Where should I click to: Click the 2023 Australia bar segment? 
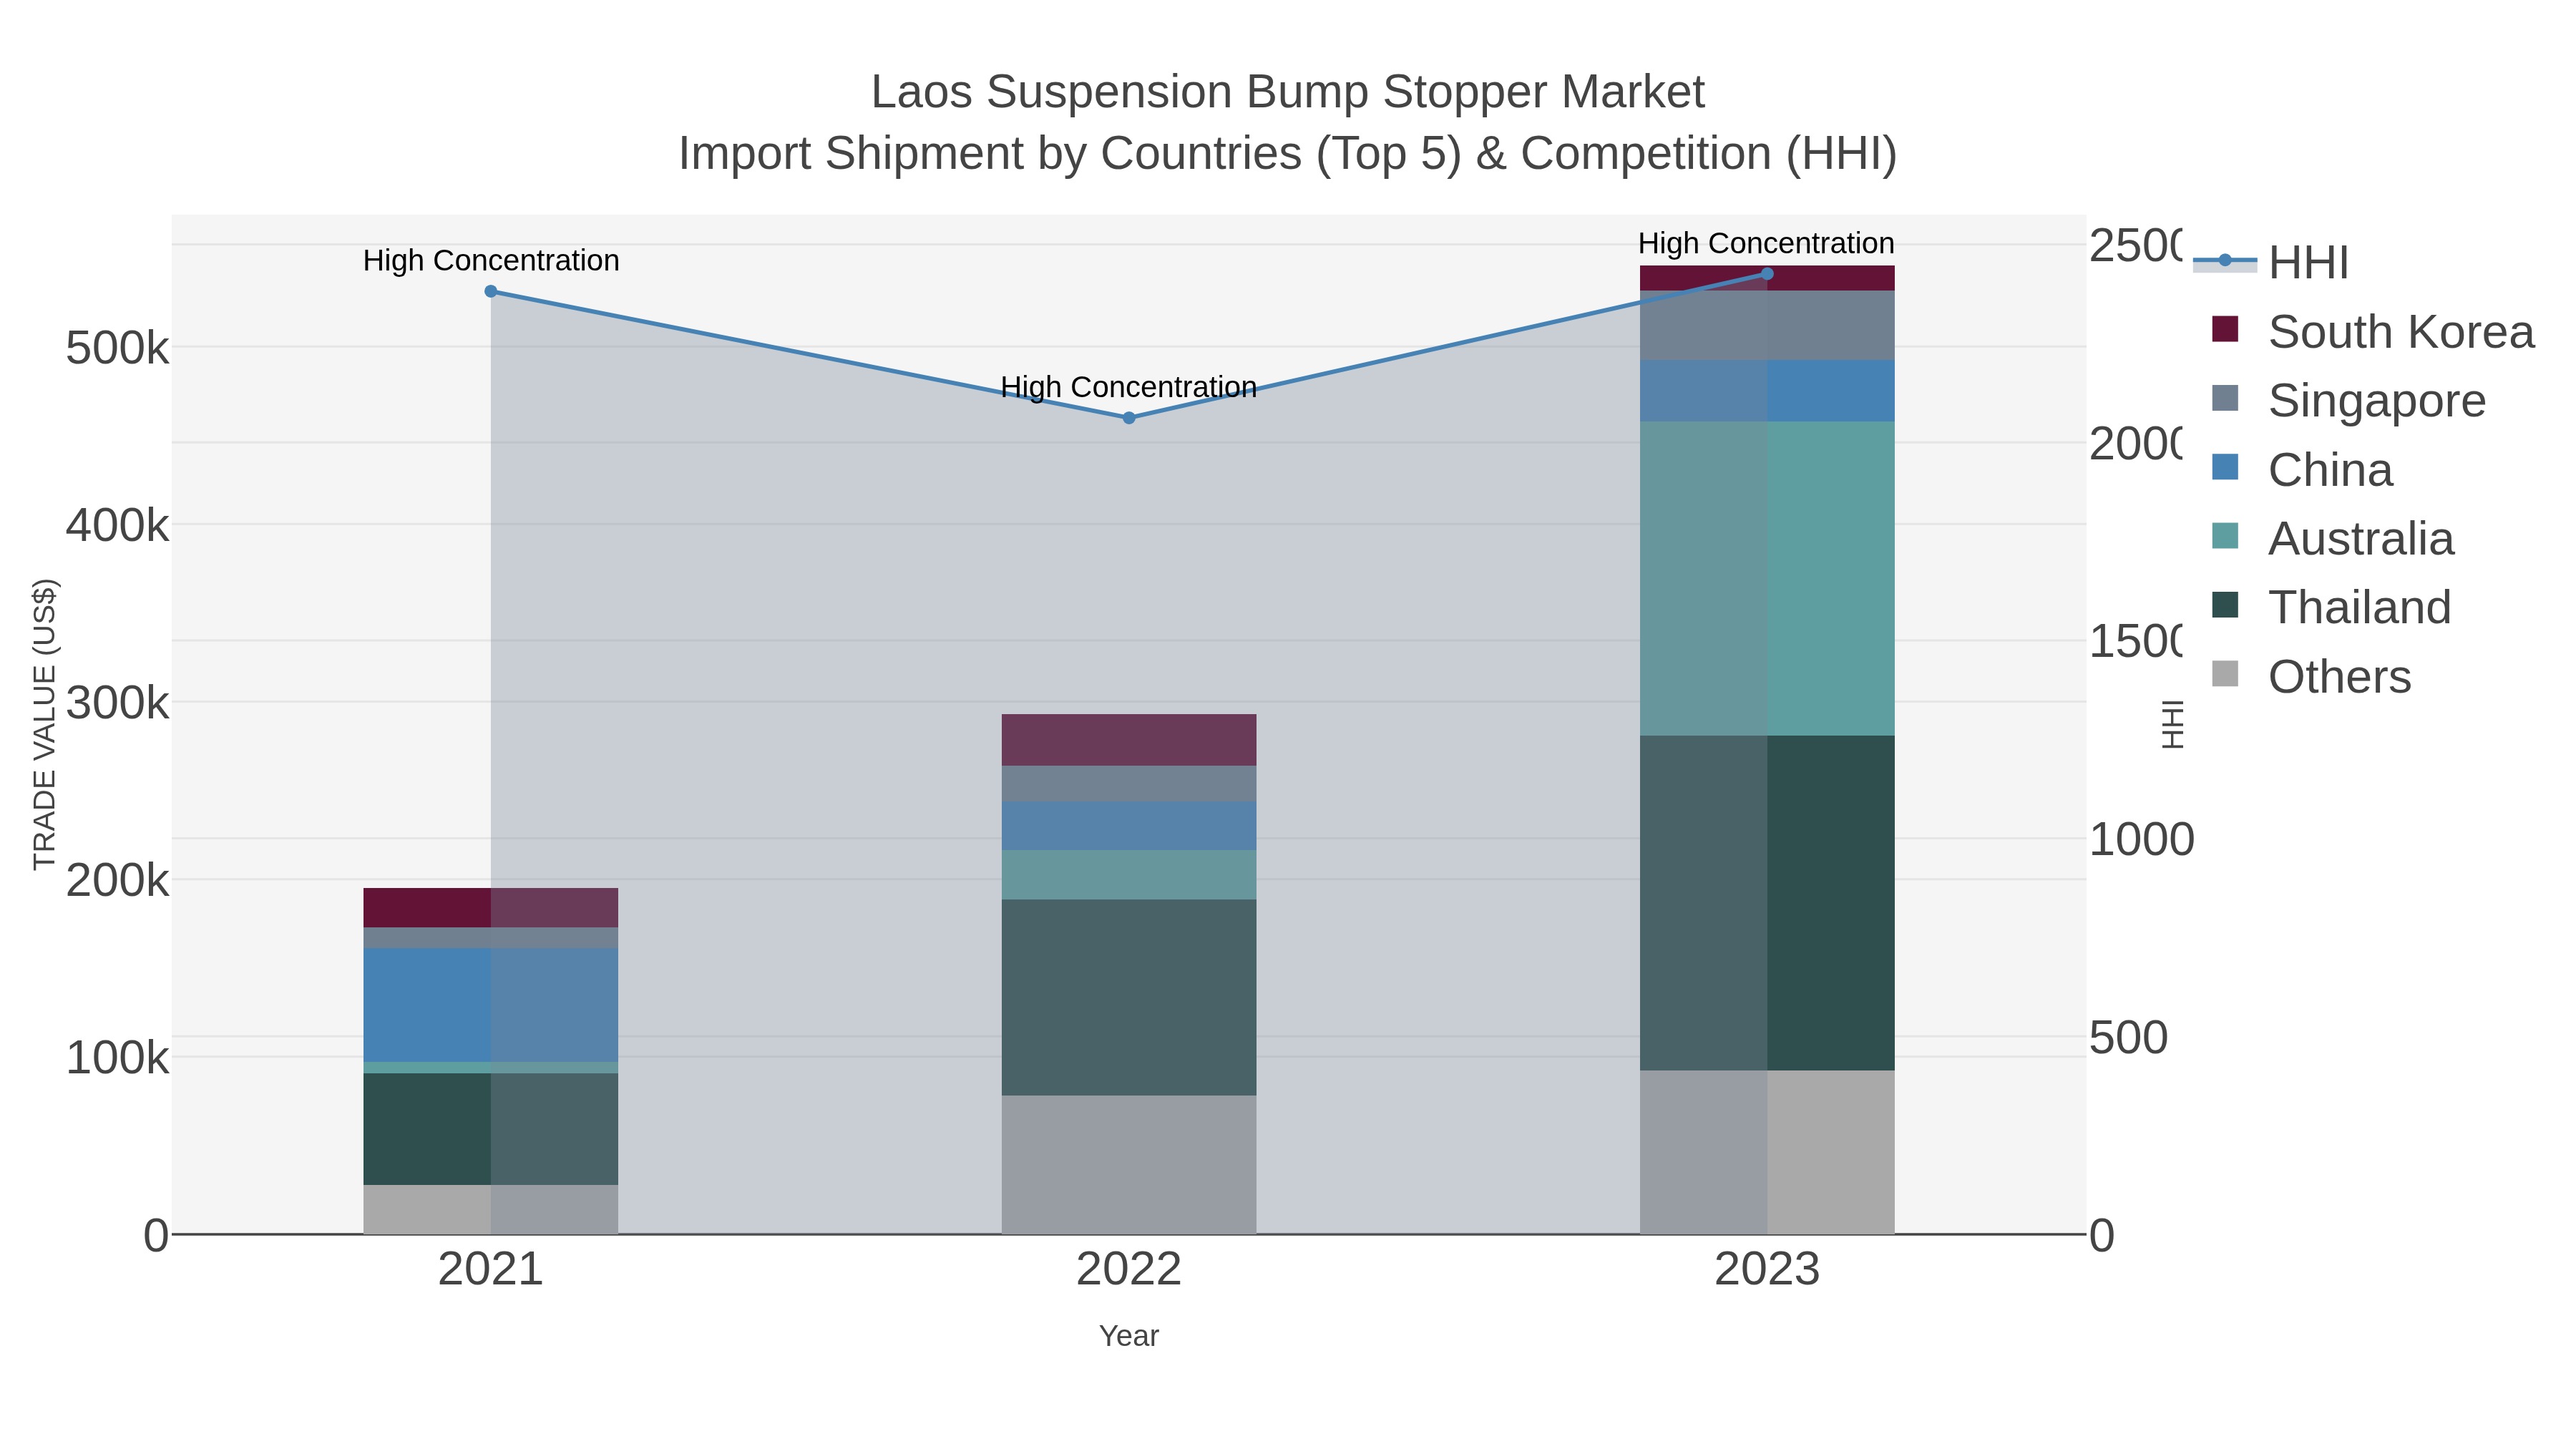pos(1767,578)
